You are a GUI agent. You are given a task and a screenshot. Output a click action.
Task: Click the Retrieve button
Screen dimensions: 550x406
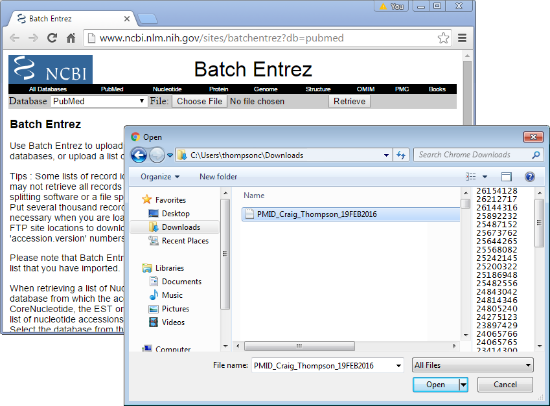point(349,101)
